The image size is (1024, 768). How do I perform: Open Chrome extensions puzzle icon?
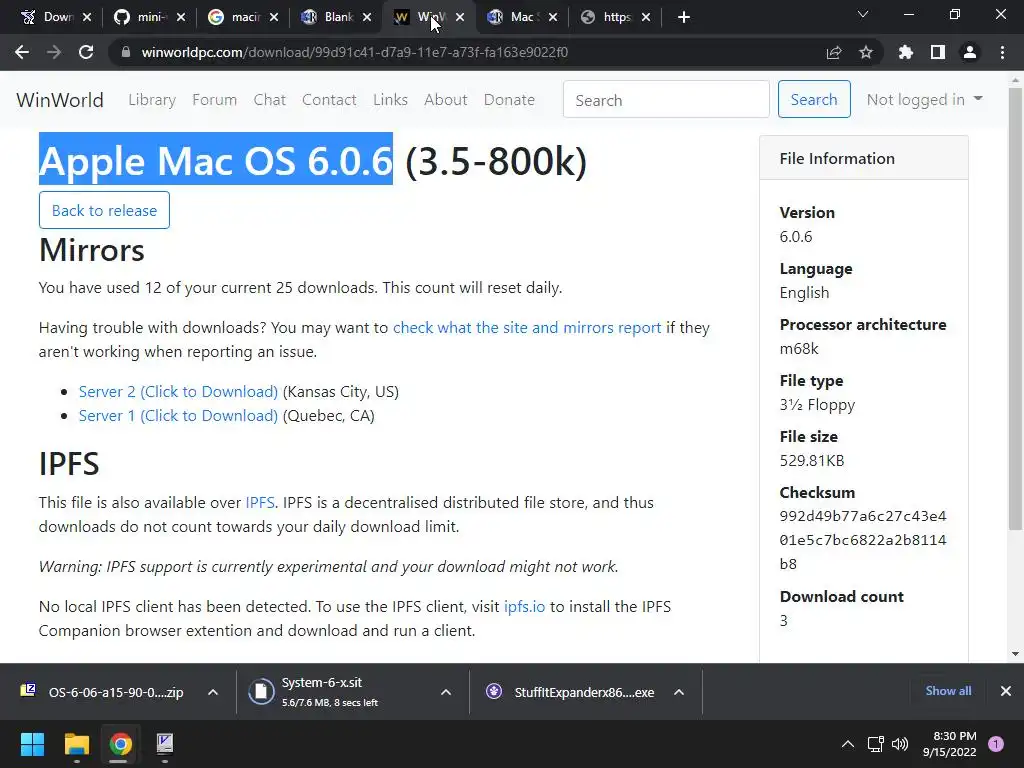(x=906, y=52)
